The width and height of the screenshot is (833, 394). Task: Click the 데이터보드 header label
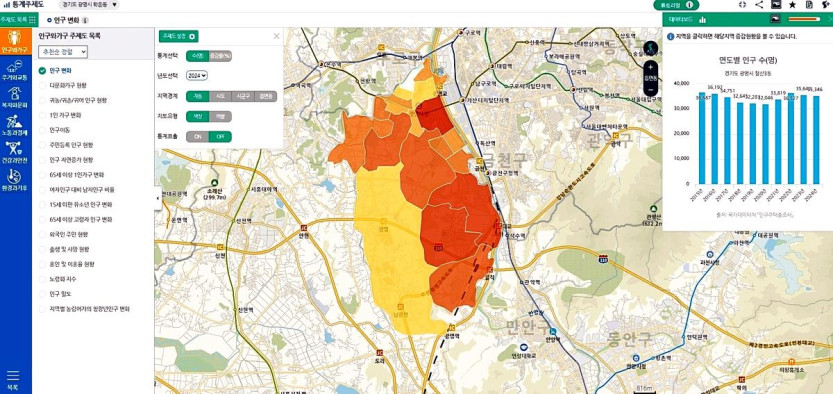click(x=682, y=20)
